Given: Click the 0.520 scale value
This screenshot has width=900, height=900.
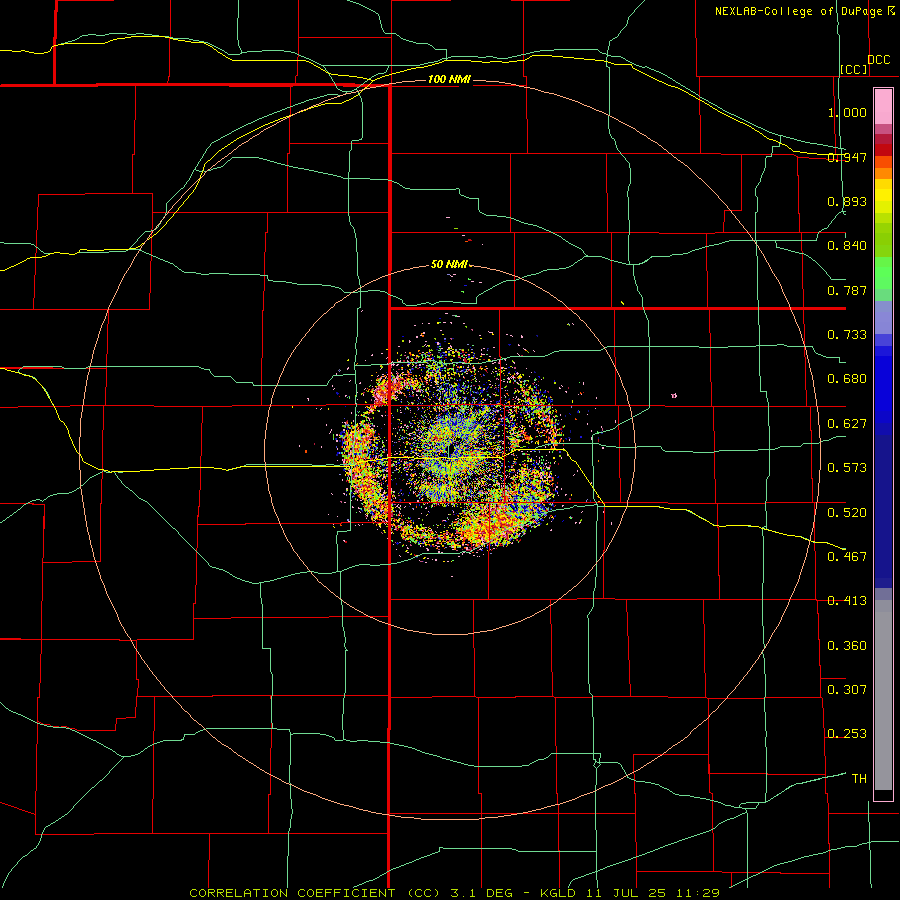Looking at the screenshot, I should point(847,513).
